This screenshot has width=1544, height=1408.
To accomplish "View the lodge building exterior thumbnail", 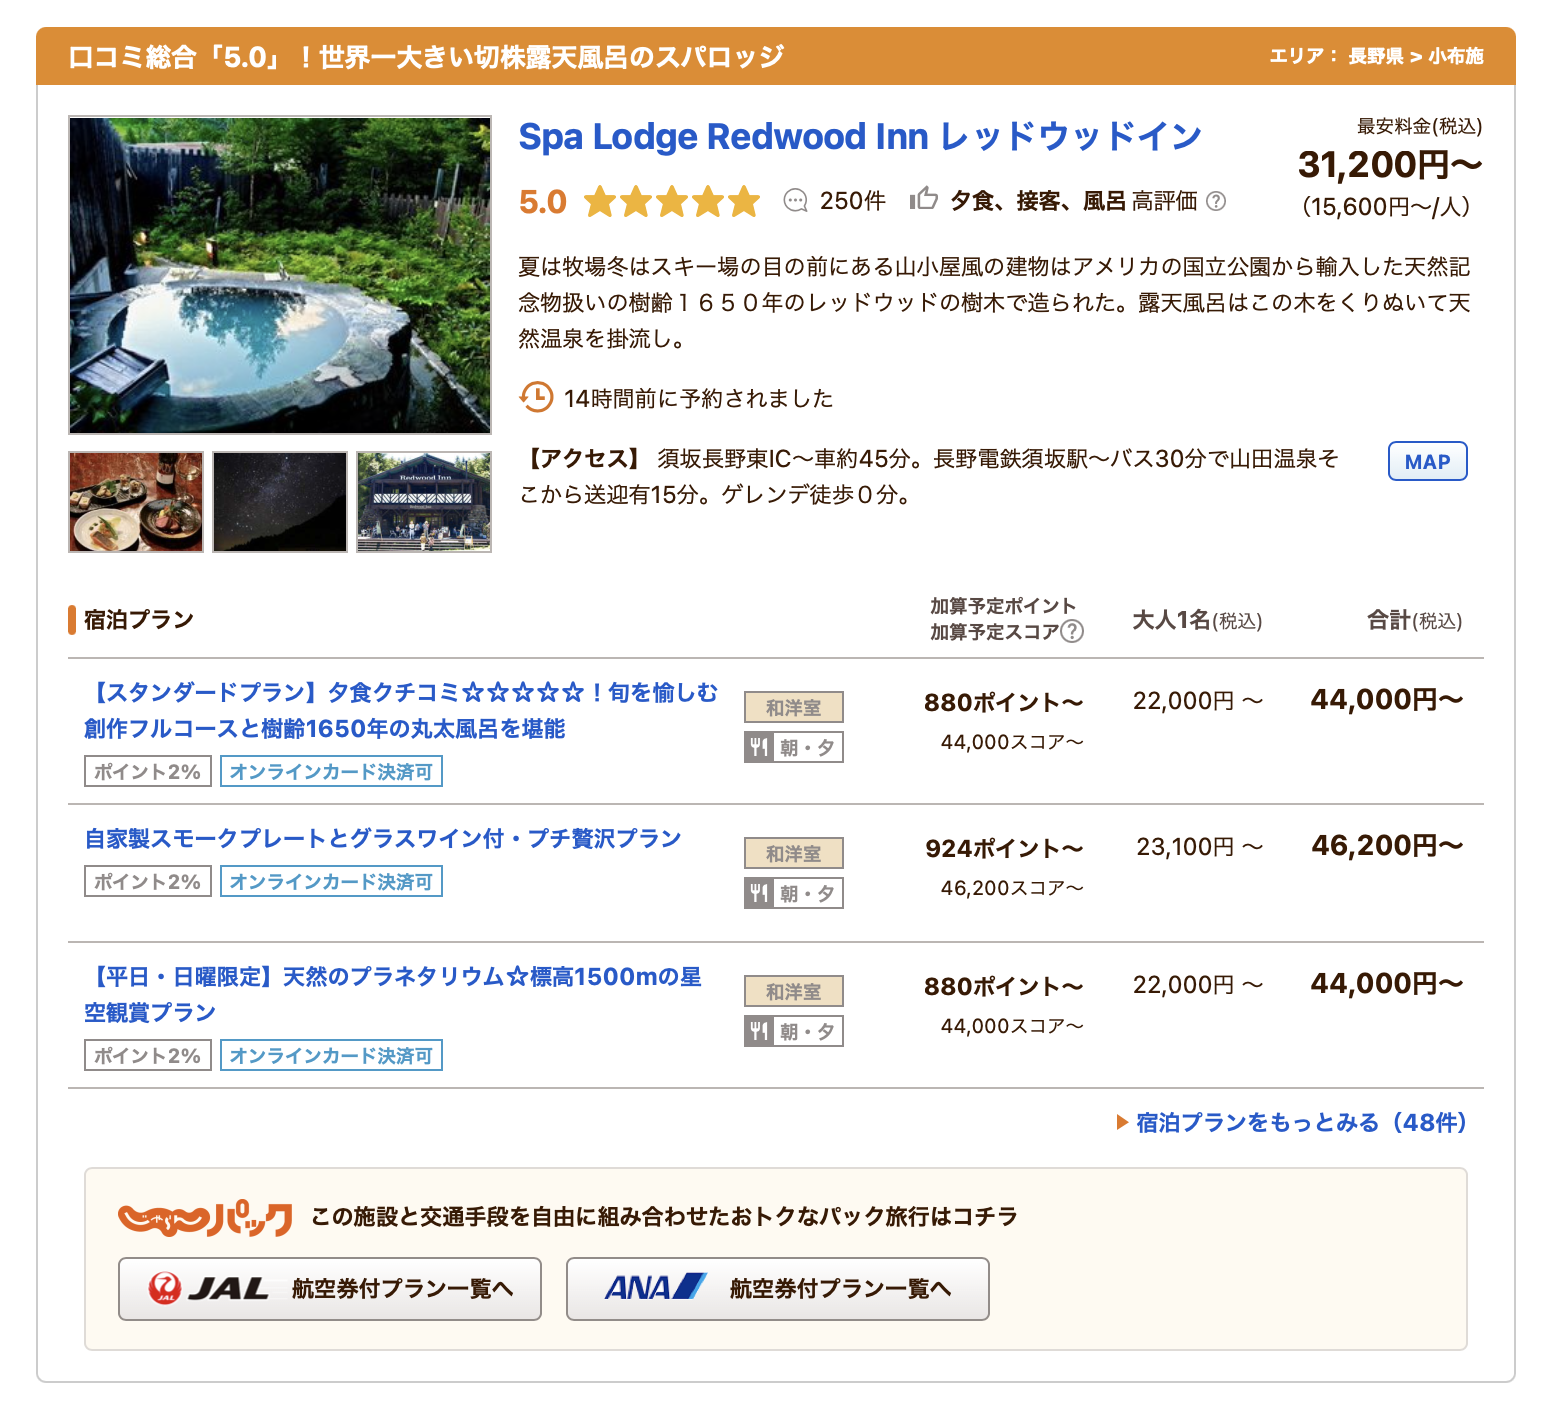I will 424,502.
